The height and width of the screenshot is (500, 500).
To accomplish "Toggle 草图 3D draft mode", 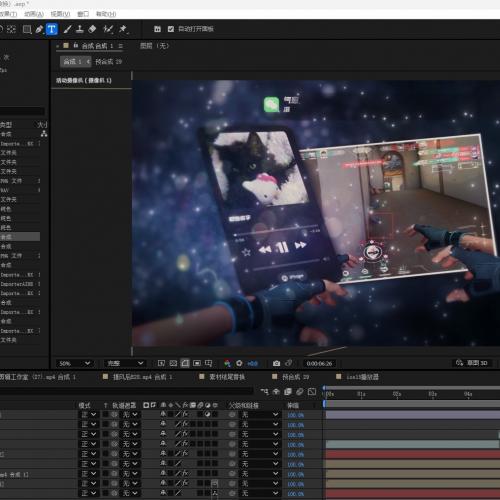I will point(472,363).
